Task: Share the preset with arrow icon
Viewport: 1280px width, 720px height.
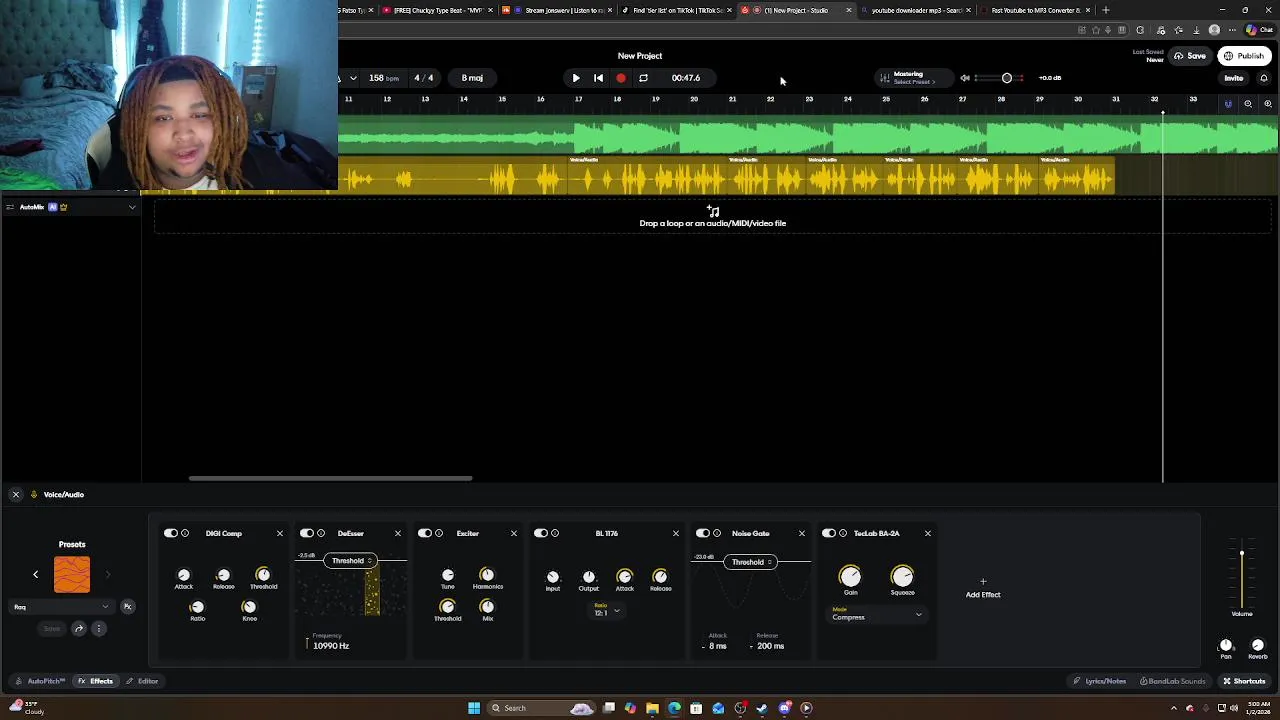Action: pos(79,628)
